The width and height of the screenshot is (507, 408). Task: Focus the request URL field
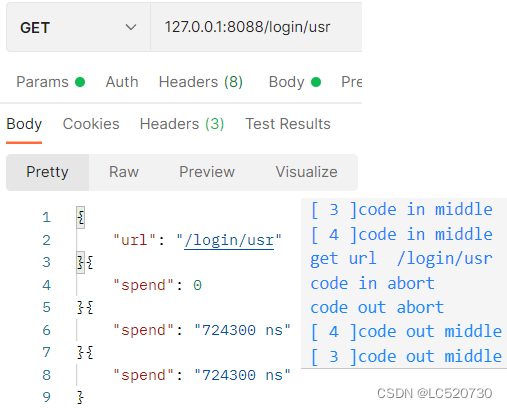pyautogui.click(x=256, y=27)
